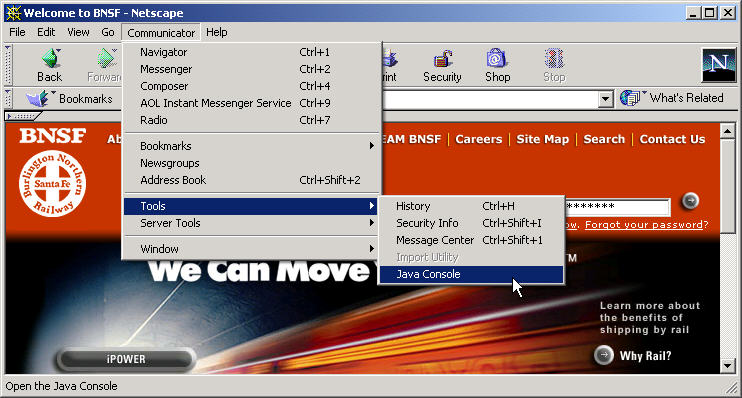Click the Why Rail? arrow icon
Screen dimensions: 742x398
point(603,355)
